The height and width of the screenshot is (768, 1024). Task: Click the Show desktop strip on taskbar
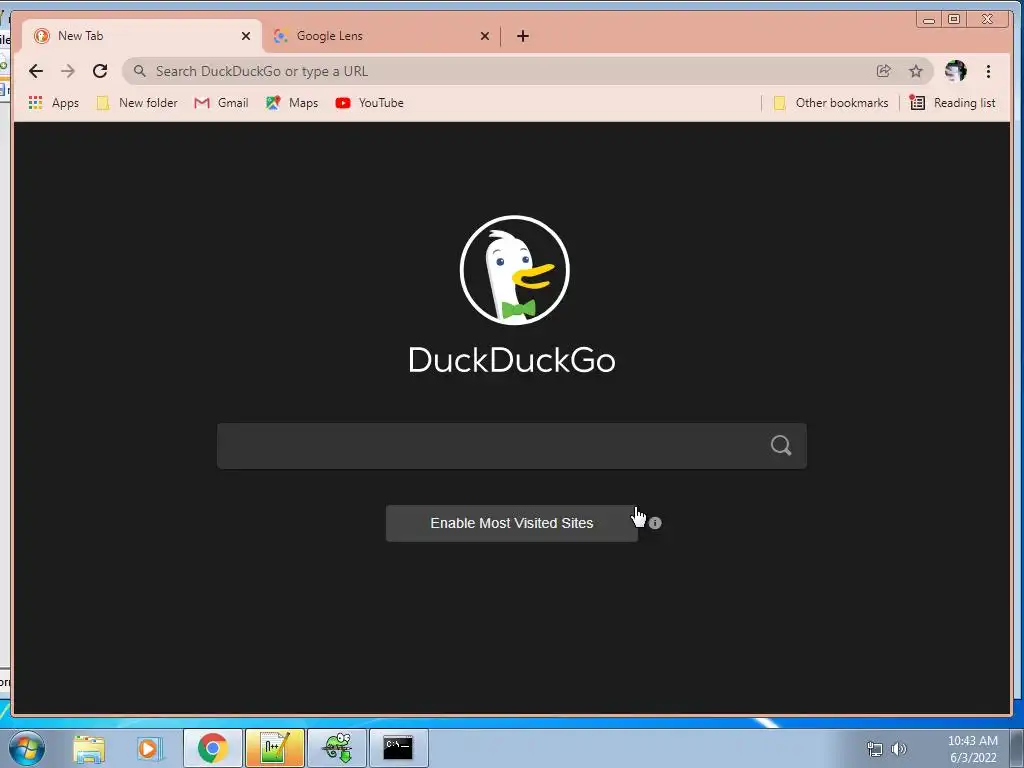click(1017, 748)
